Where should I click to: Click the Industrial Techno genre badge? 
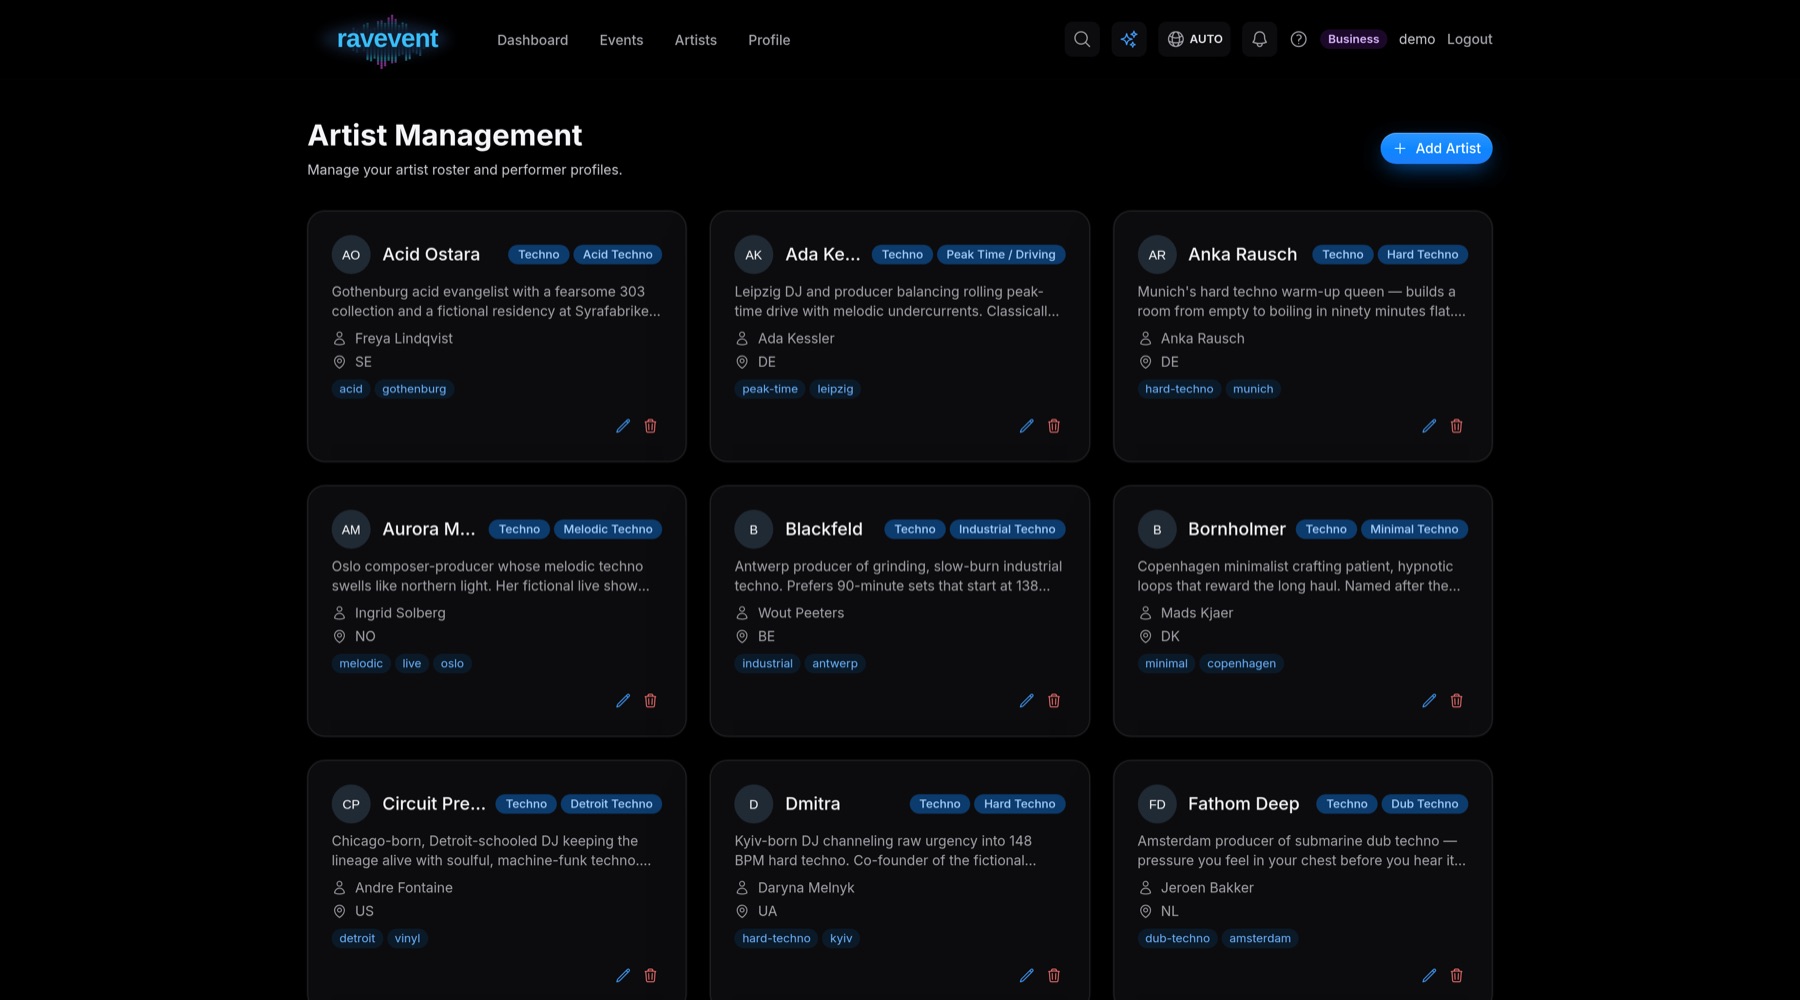(x=1007, y=529)
